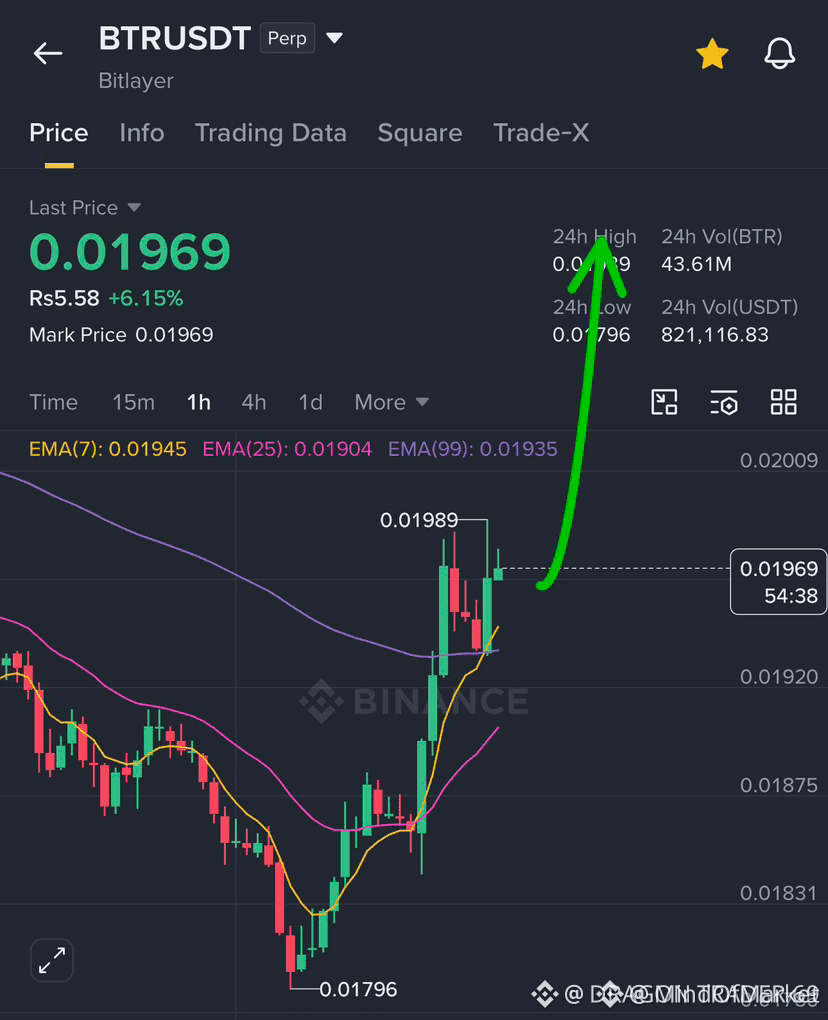Screen dimensions: 828x1020
Task: Tap the Mark Price 0.01969 text
Action: pyautogui.click(x=121, y=334)
